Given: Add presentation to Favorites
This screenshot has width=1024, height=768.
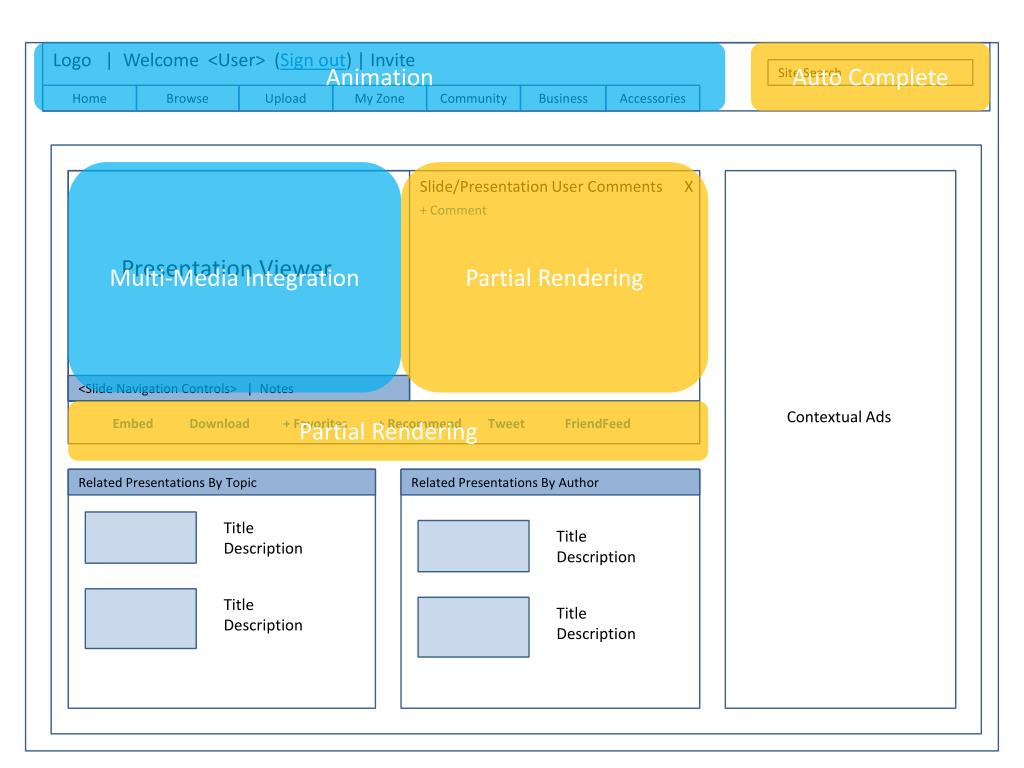Looking at the screenshot, I should click(x=315, y=424).
